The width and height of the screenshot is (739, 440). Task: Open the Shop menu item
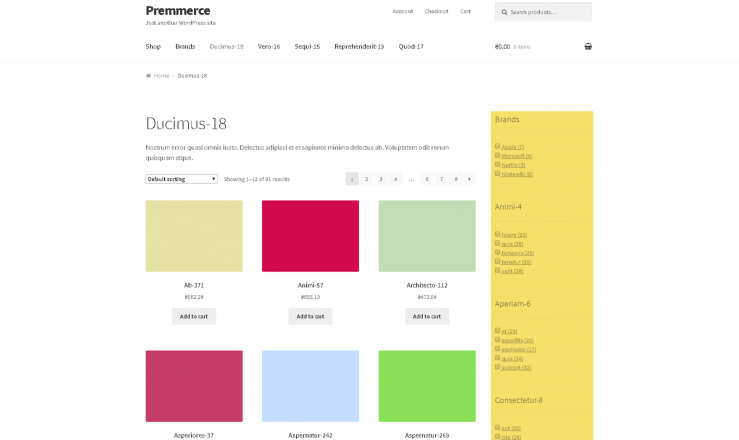pos(153,47)
